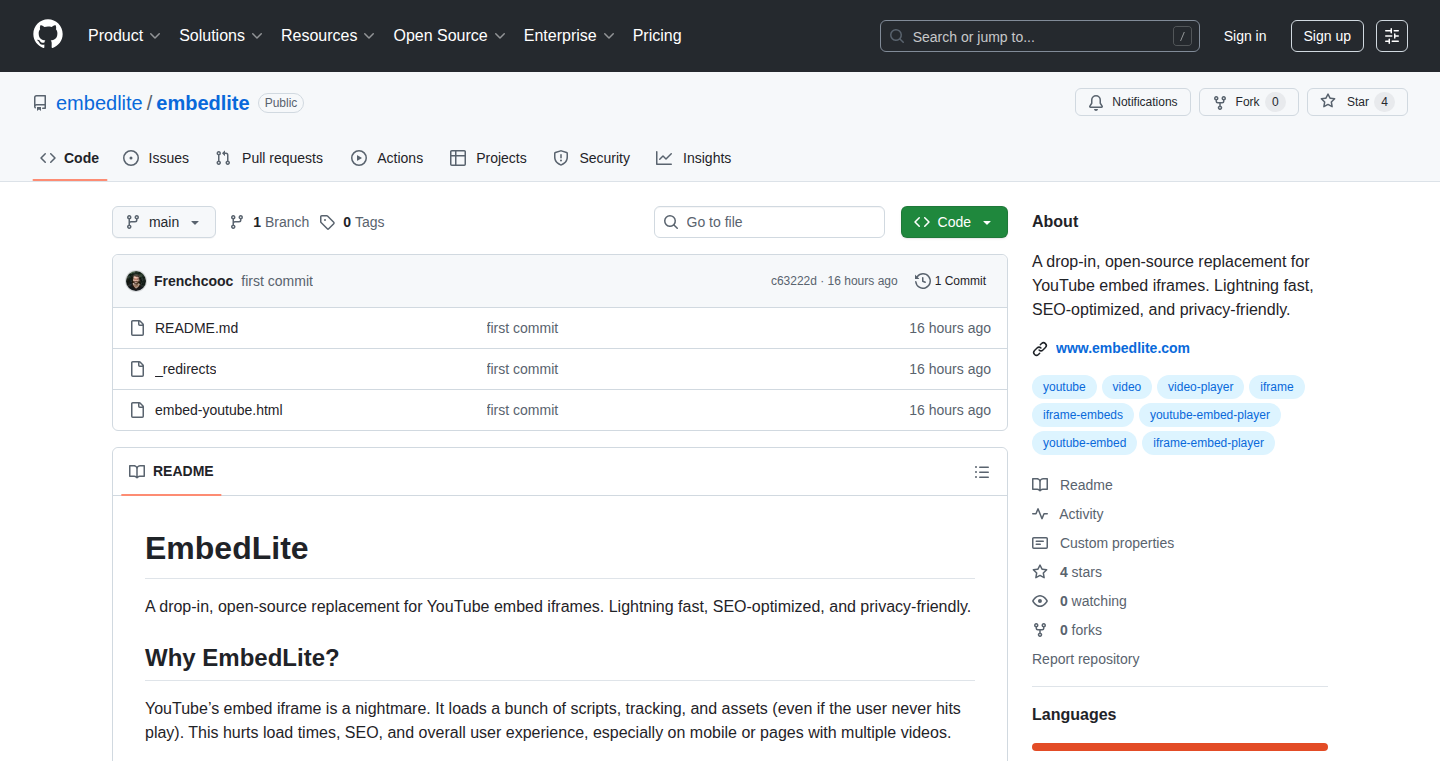Click the Notifications bell button

pyautogui.click(x=1133, y=102)
